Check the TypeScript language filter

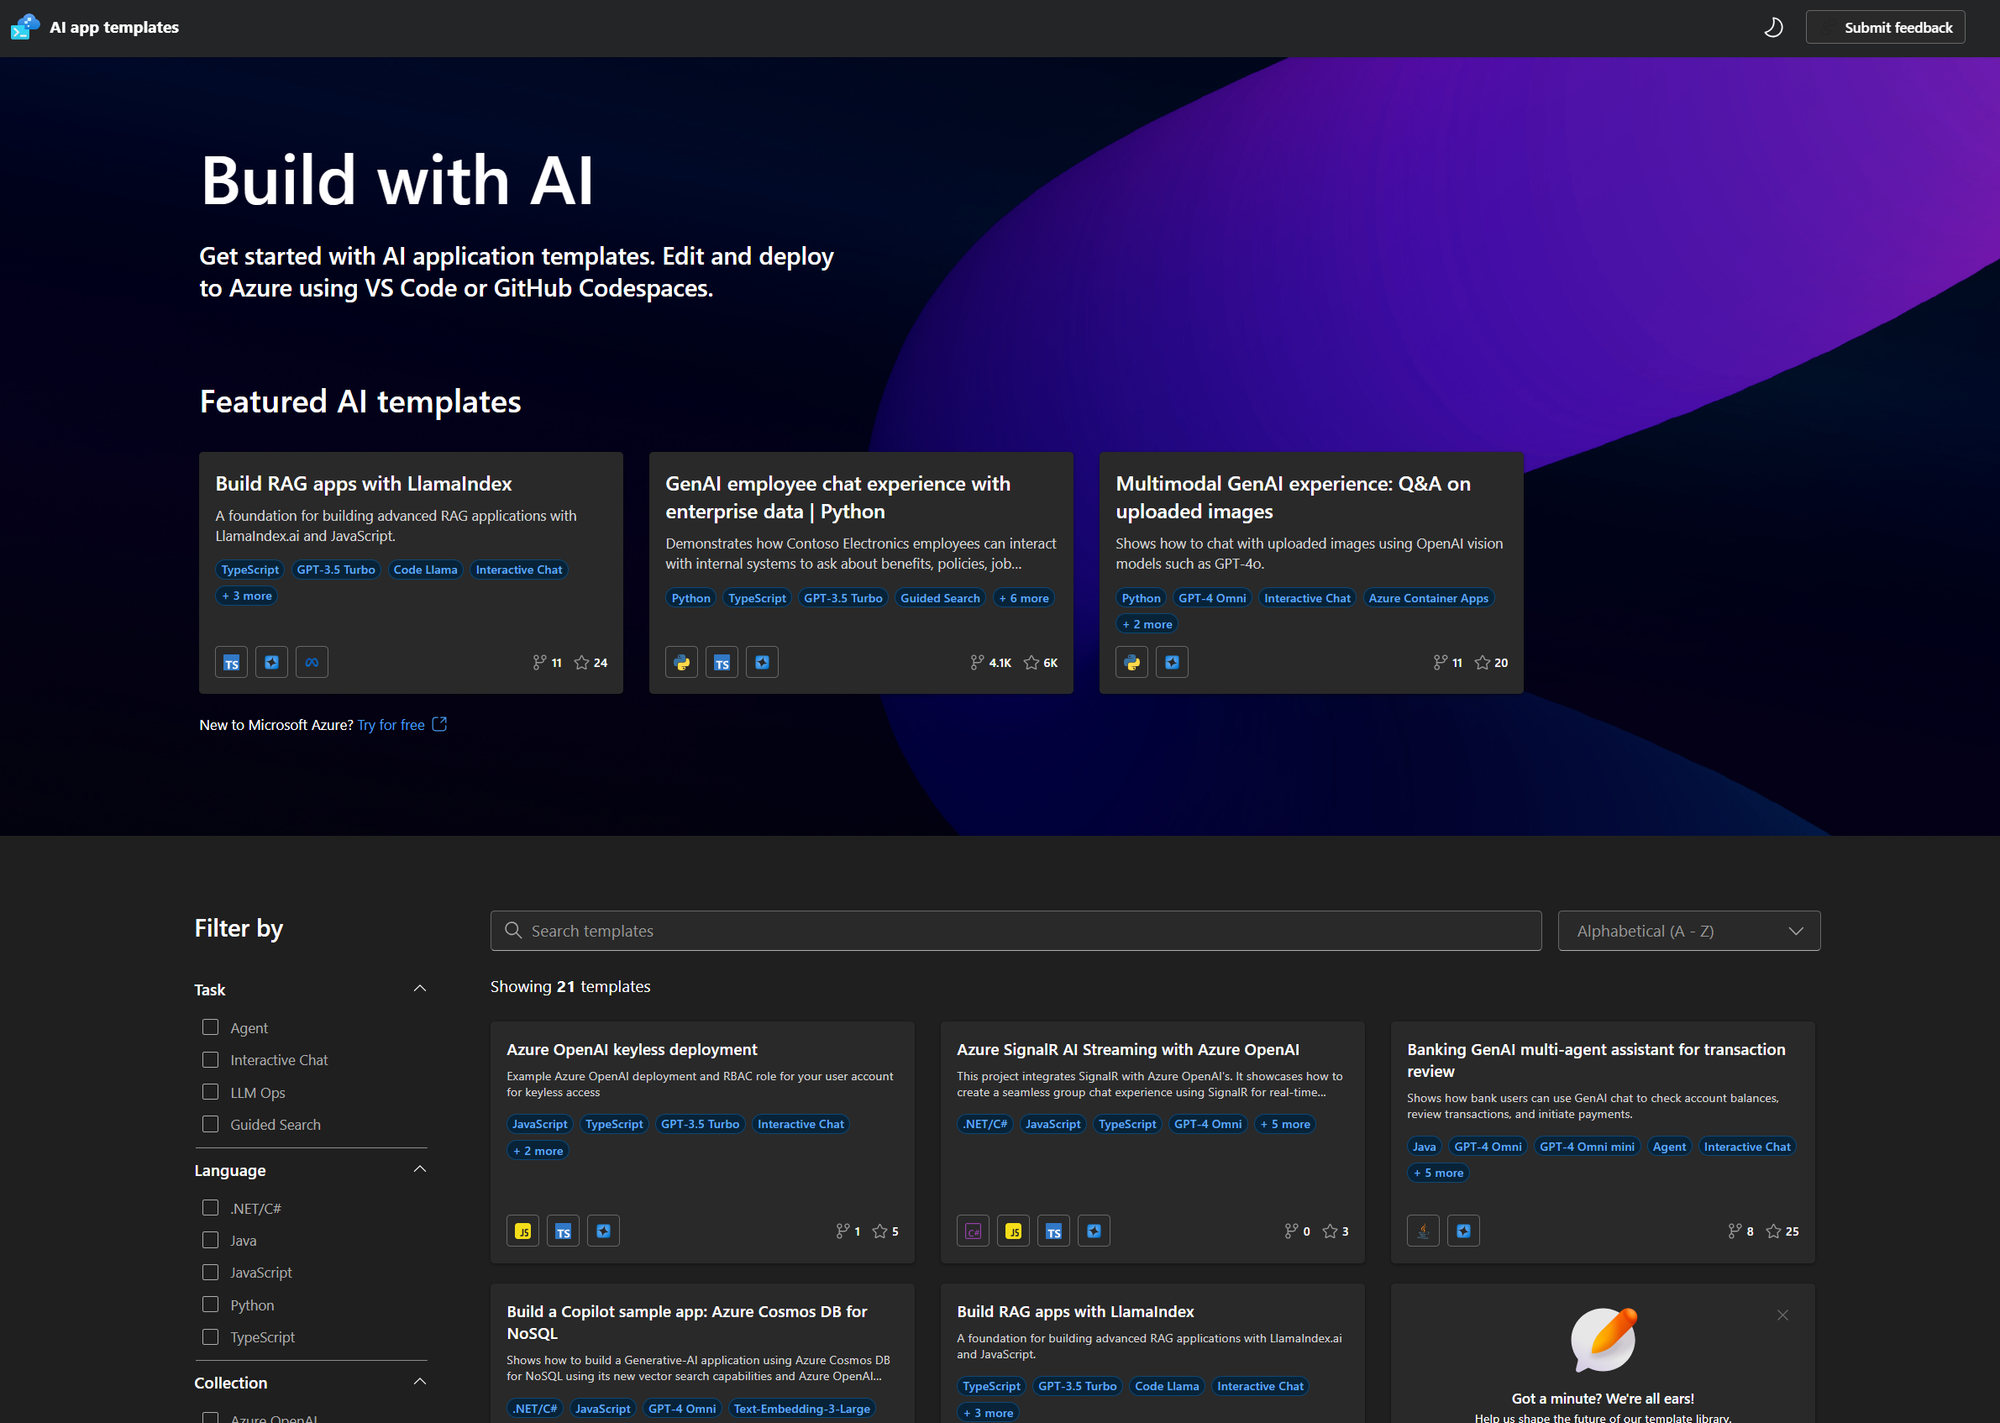click(210, 1337)
